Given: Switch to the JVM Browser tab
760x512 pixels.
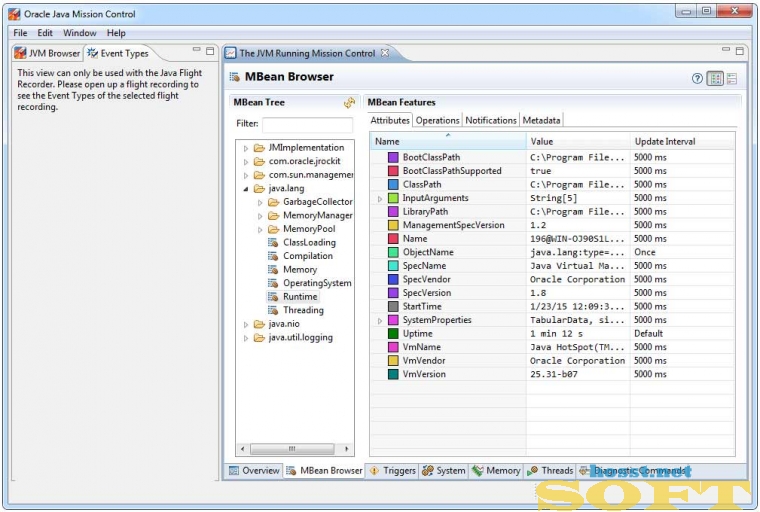Looking at the screenshot, I should 48,53.
